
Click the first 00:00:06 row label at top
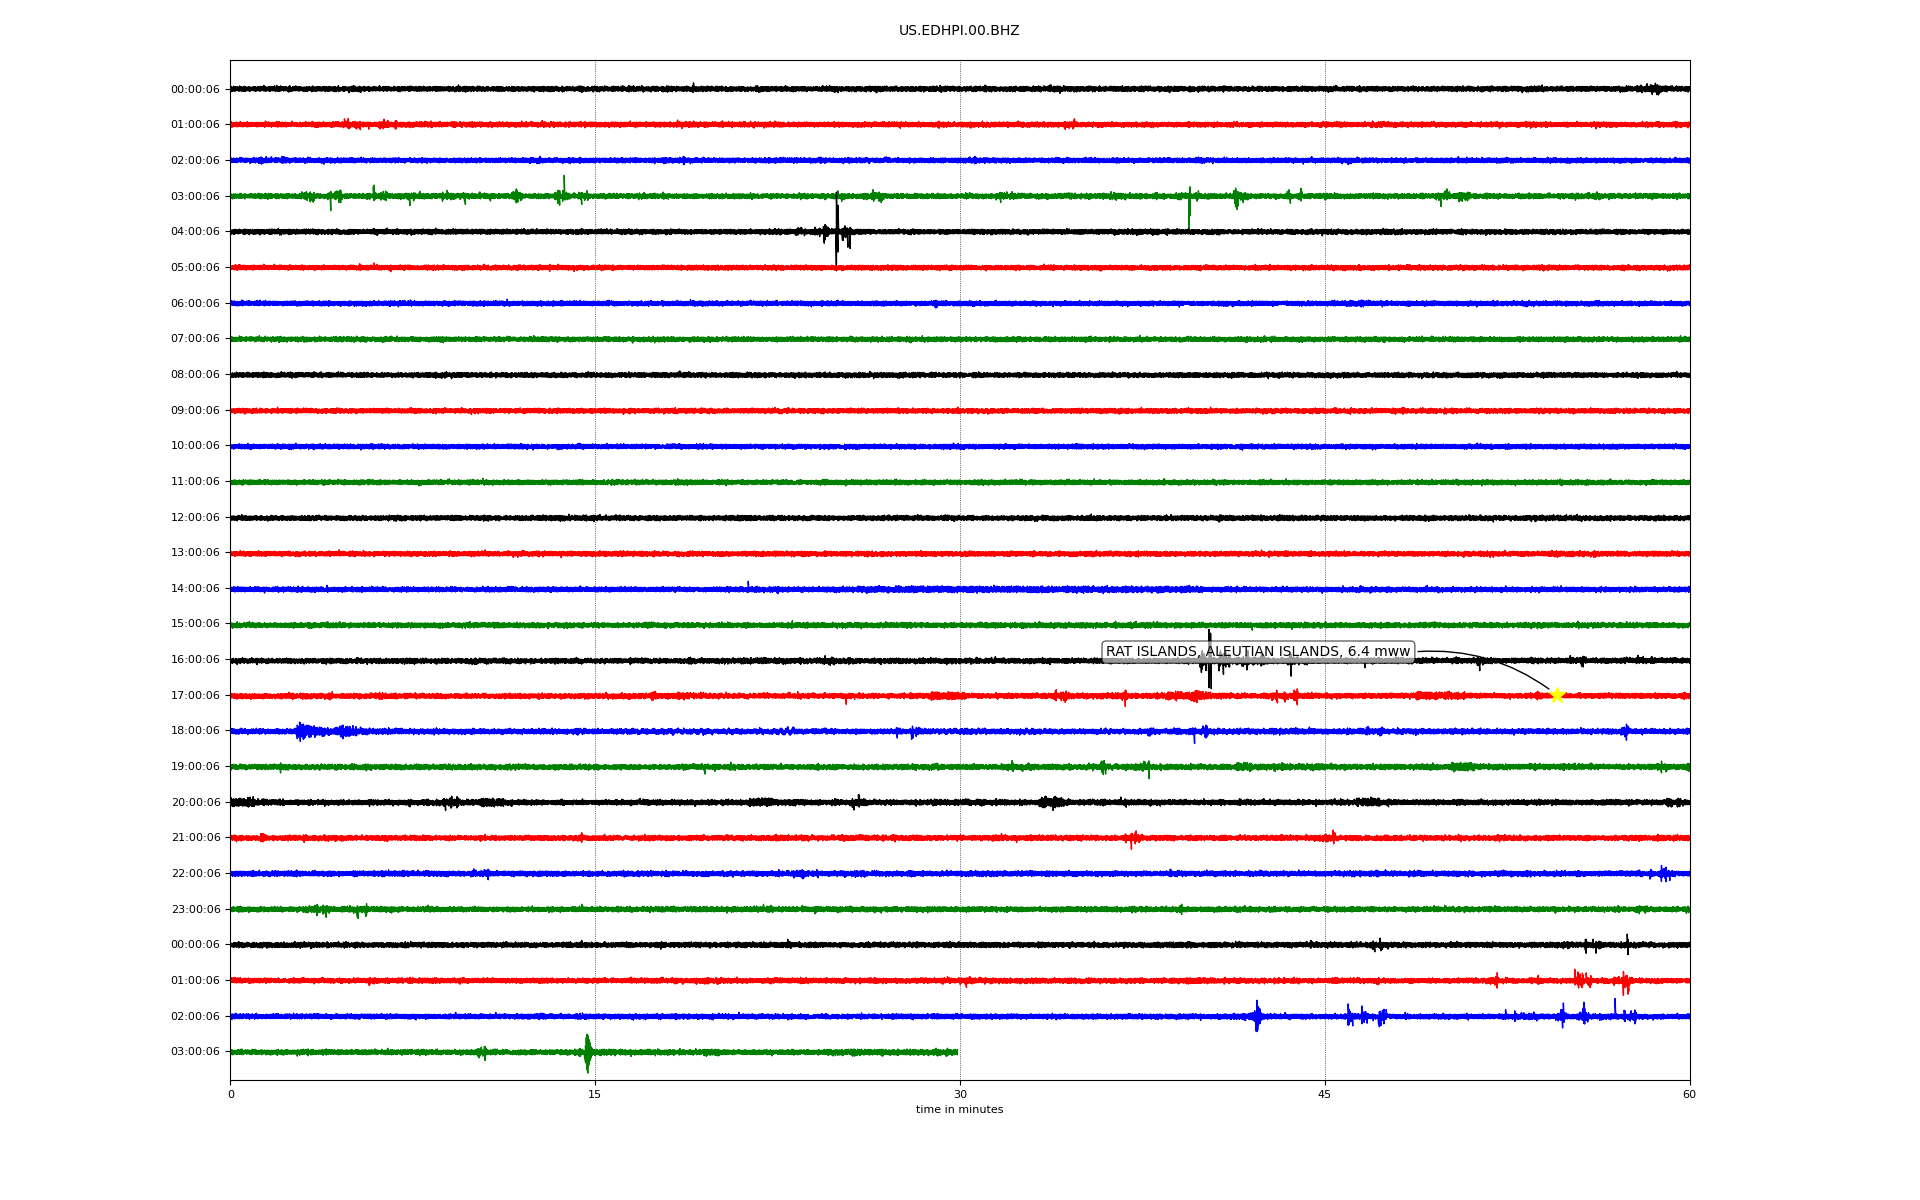tap(195, 90)
